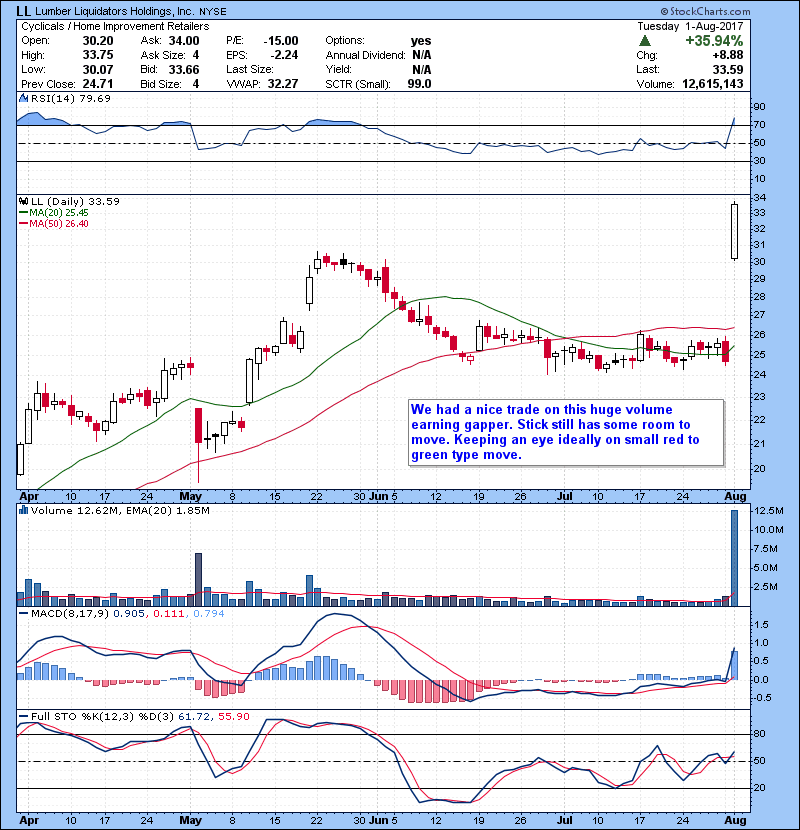The image size is (800, 830).
Task: Click the 90 level on RSI axis
Action: point(759,107)
